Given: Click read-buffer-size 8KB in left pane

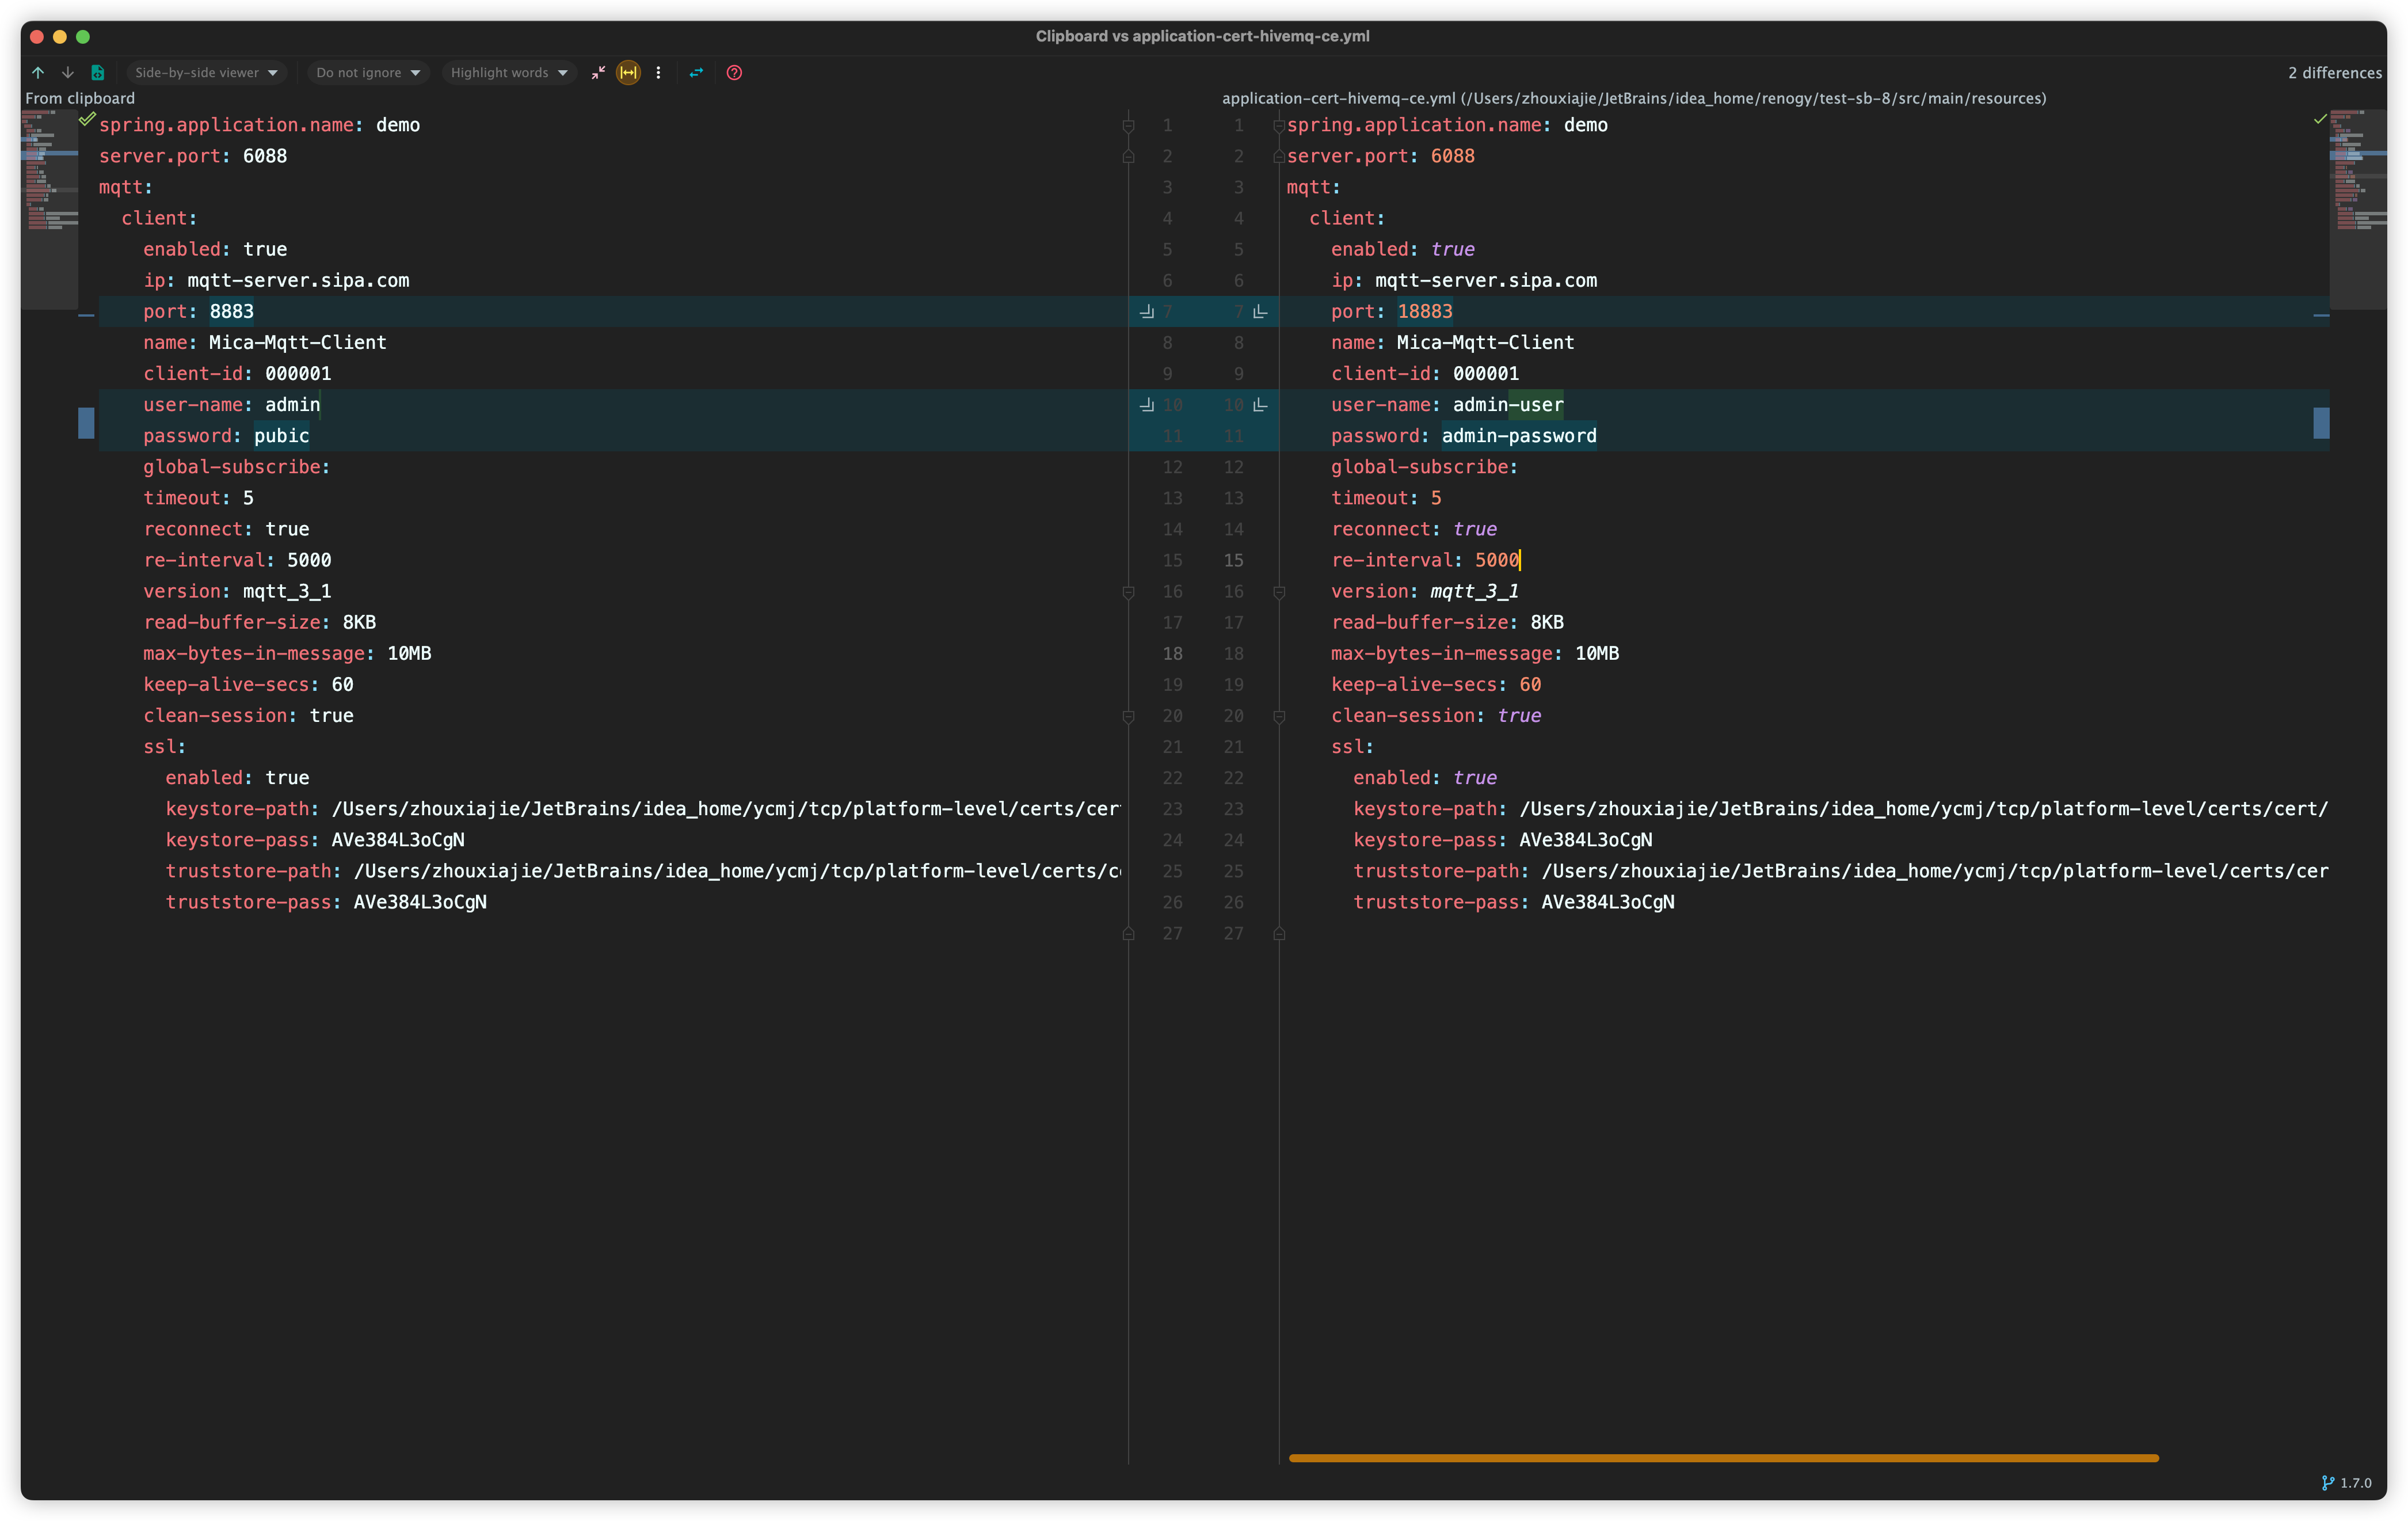Looking at the screenshot, I should [x=359, y=623].
